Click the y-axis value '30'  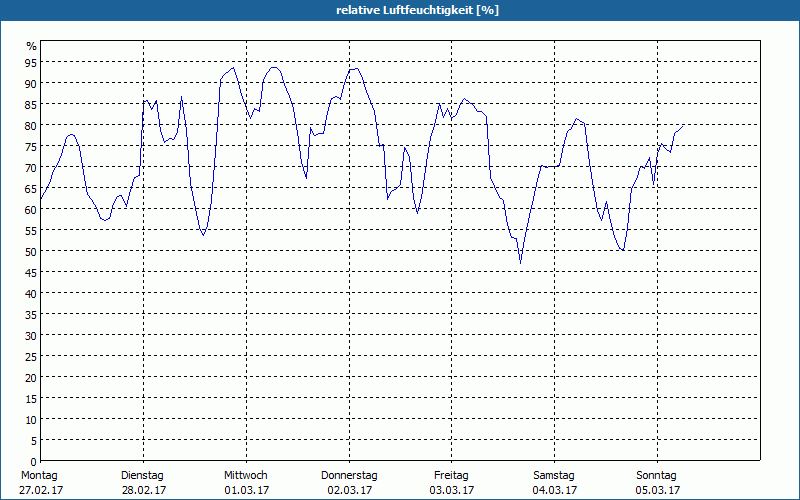pyautogui.click(x=32, y=336)
